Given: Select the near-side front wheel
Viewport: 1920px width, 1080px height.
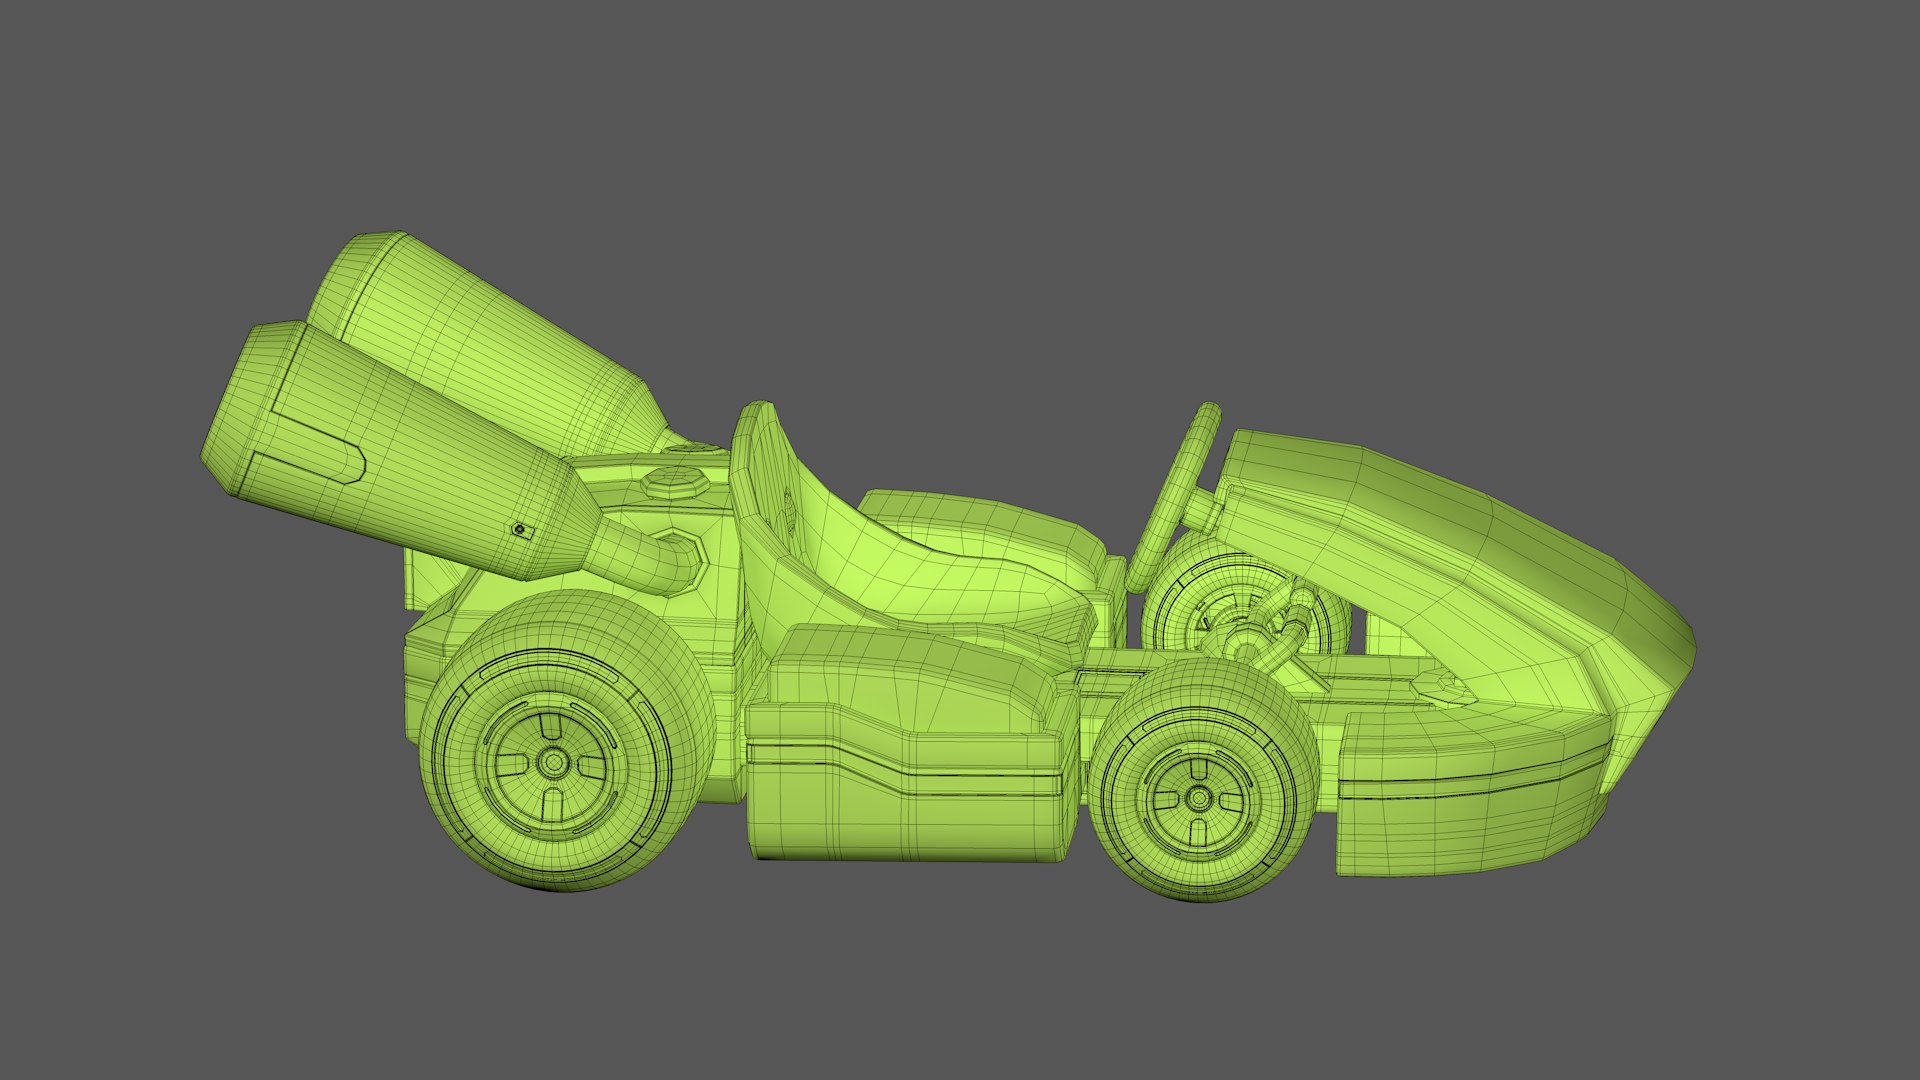Looking at the screenshot, I should 1204,779.
